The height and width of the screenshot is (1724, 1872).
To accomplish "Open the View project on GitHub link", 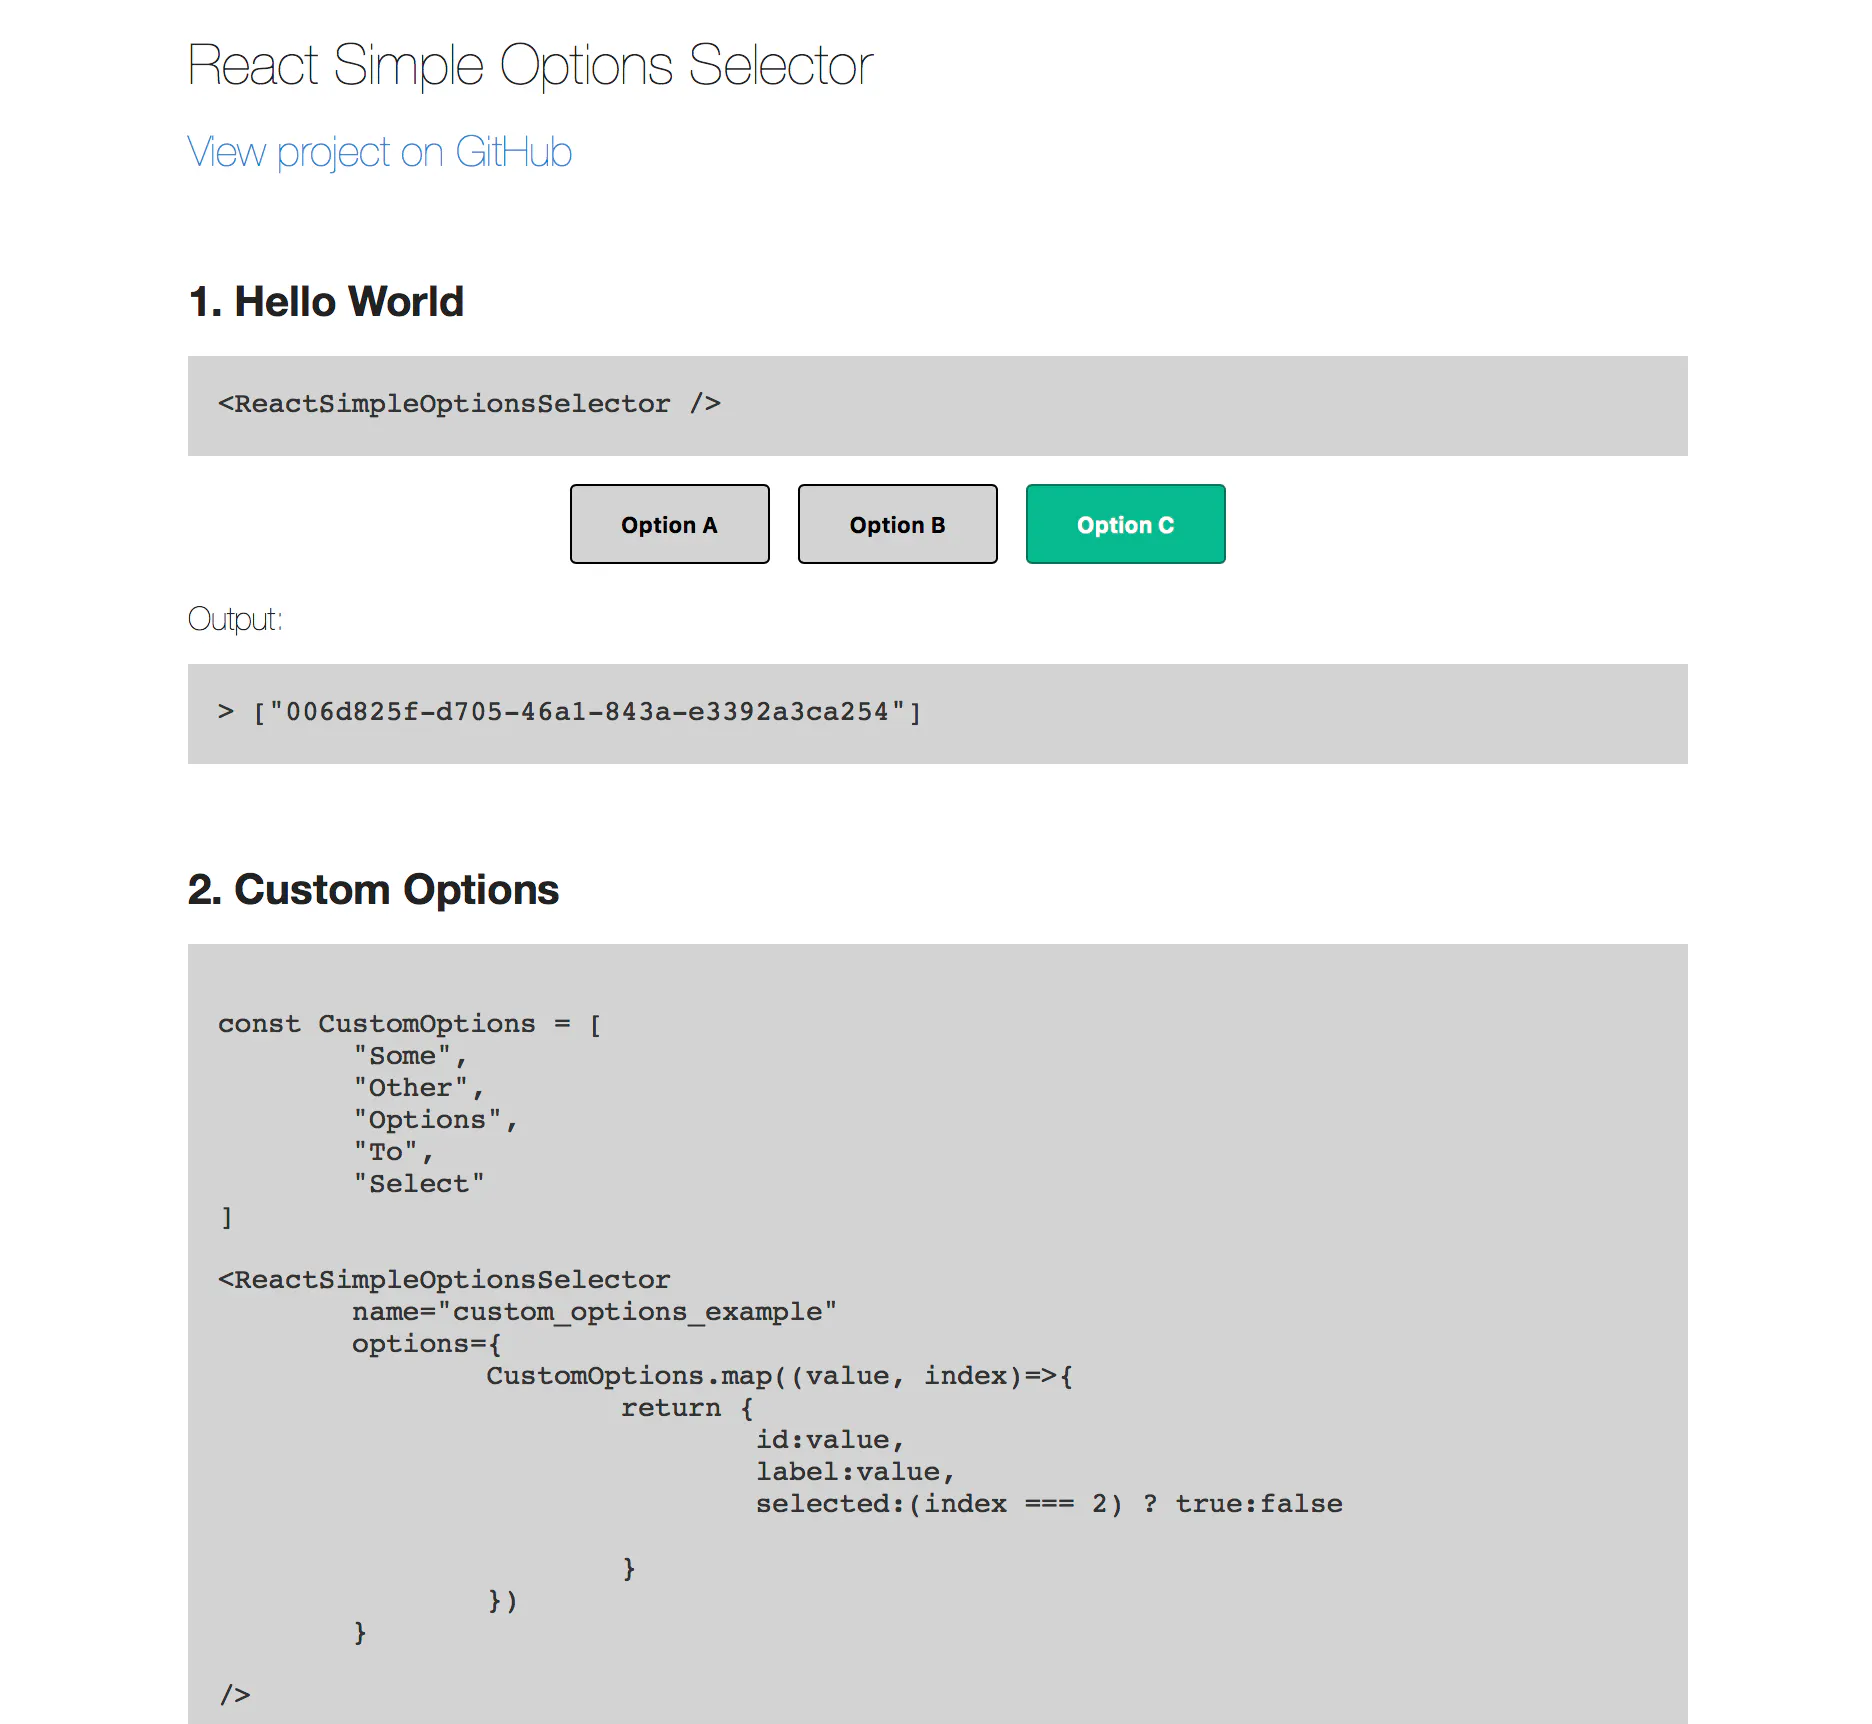I will point(379,153).
